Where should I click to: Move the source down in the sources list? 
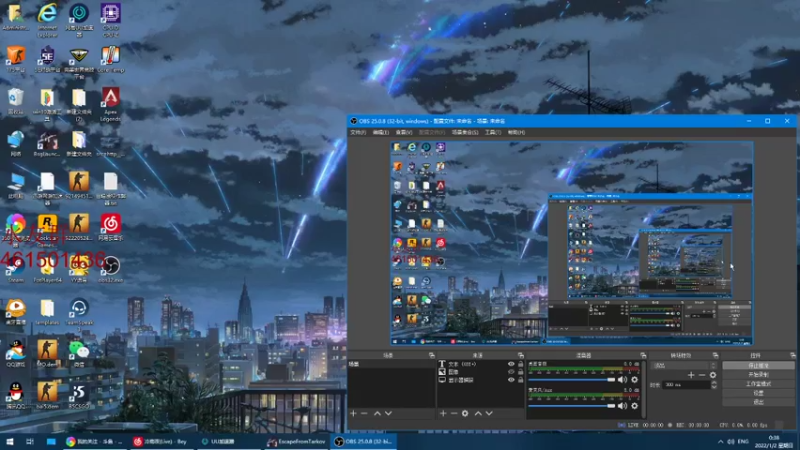click(x=489, y=413)
